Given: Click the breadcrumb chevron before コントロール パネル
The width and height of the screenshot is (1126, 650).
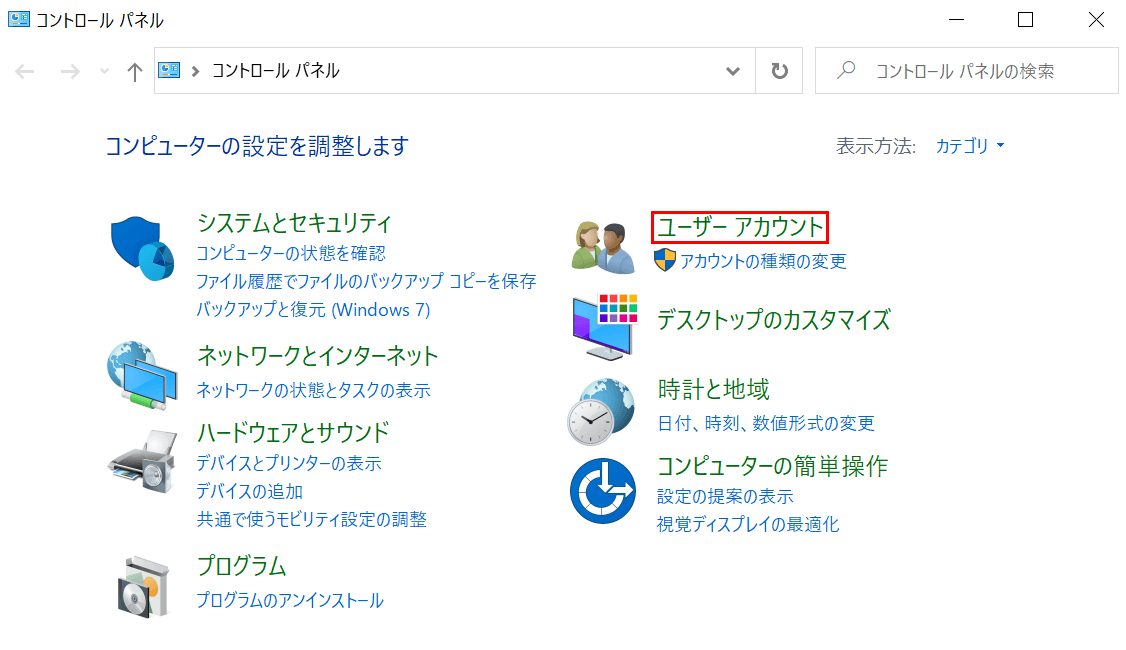Looking at the screenshot, I should point(195,71).
